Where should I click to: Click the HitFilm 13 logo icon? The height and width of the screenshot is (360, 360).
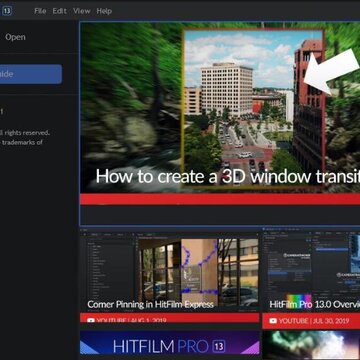(x=7, y=11)
